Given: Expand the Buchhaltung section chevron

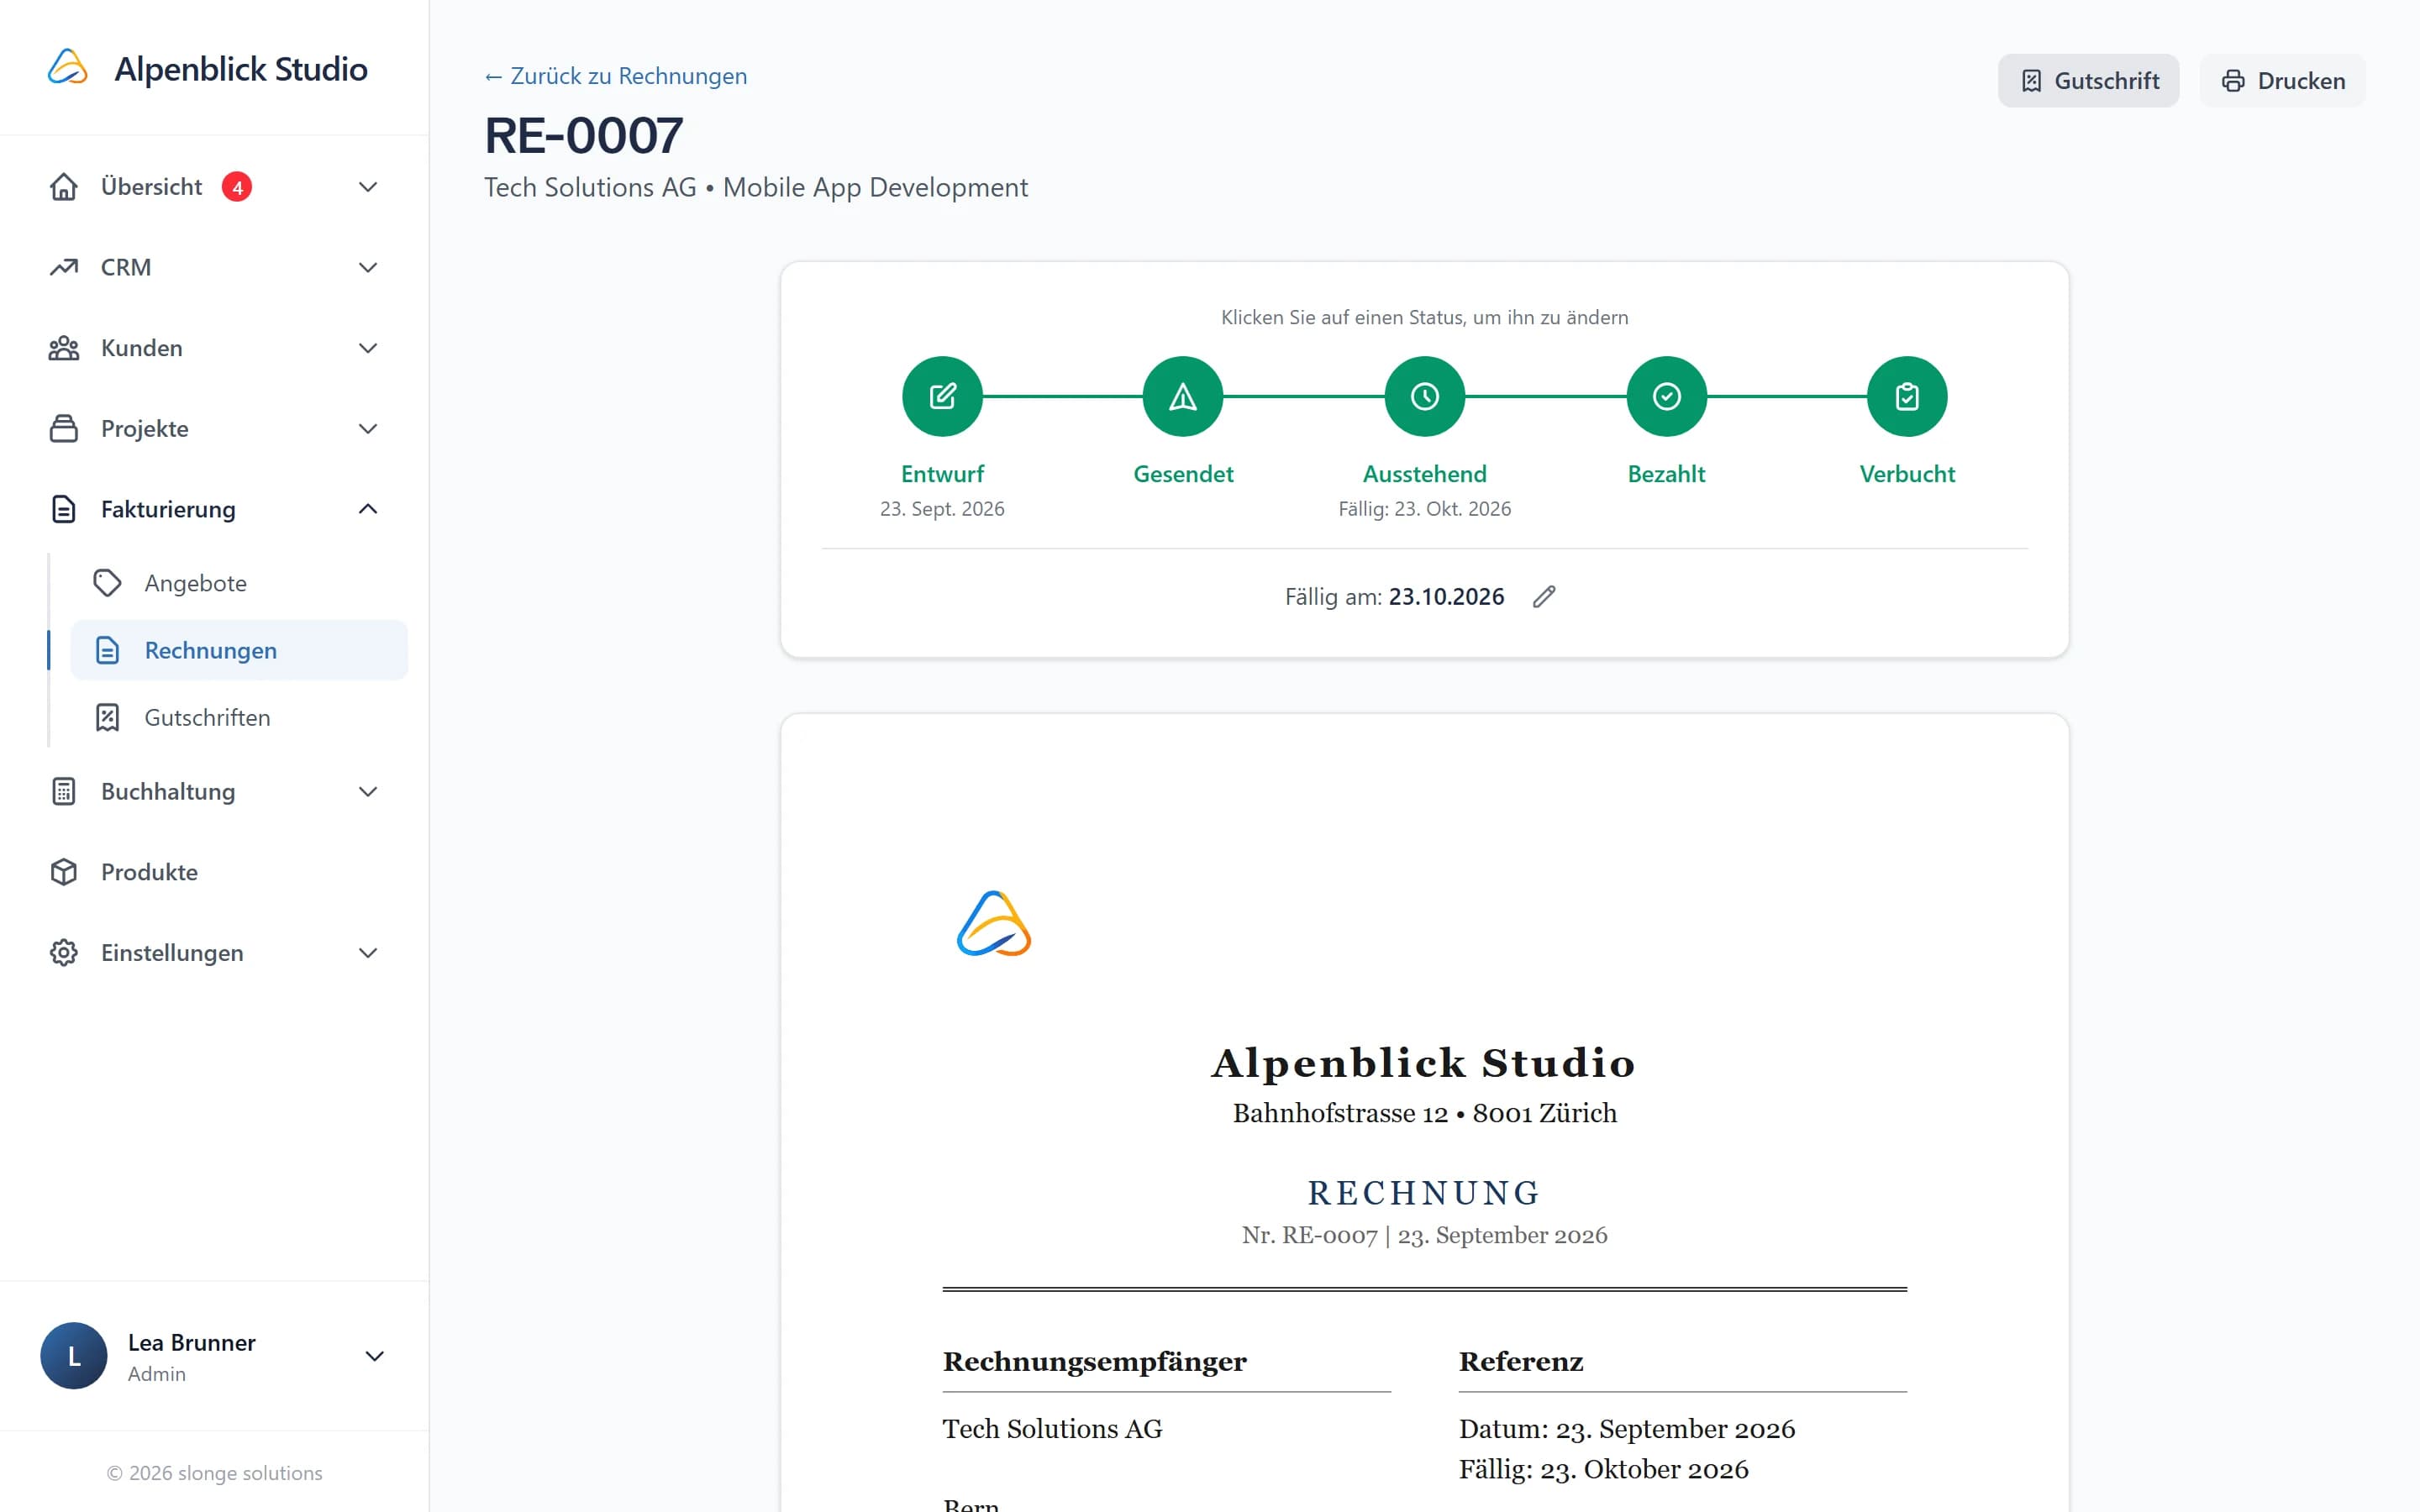Looking at the screenshot, I should coord(368,791).
